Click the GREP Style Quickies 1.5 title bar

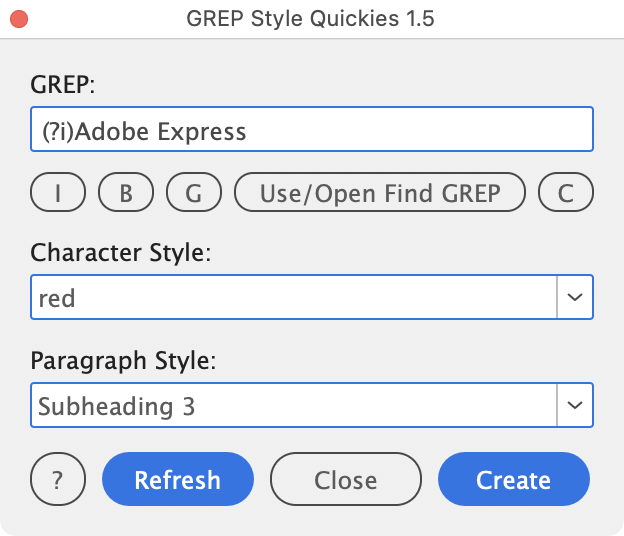pos(311,18)
